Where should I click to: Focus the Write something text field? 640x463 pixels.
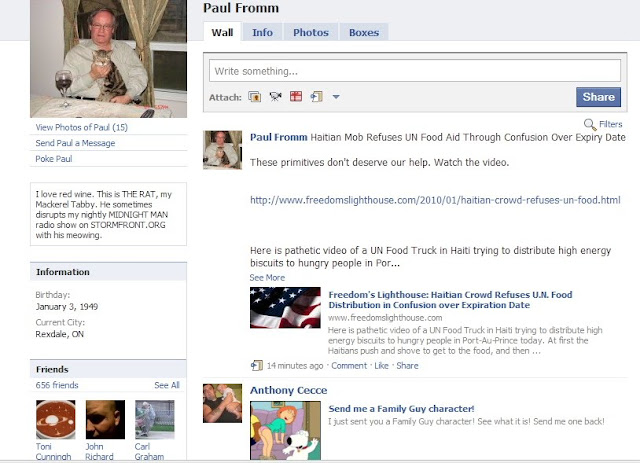(415, 71)
